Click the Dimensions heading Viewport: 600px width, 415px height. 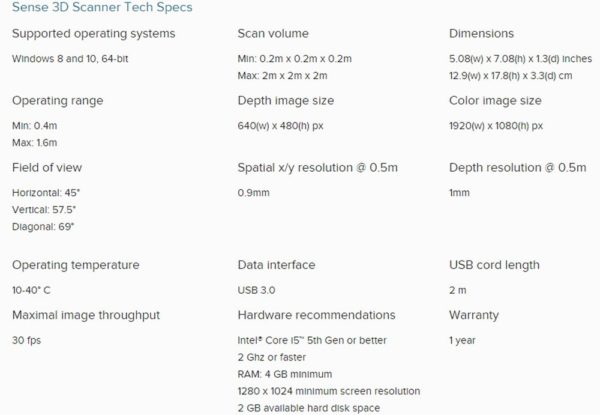click(482, 34)
